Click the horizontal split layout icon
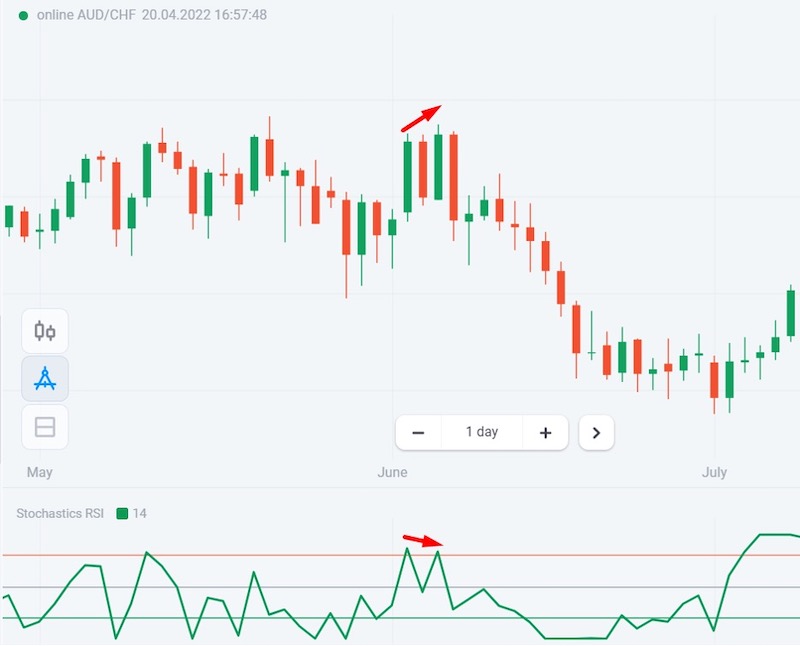Viewport: 800px width, 646px height. click(45, 427)
